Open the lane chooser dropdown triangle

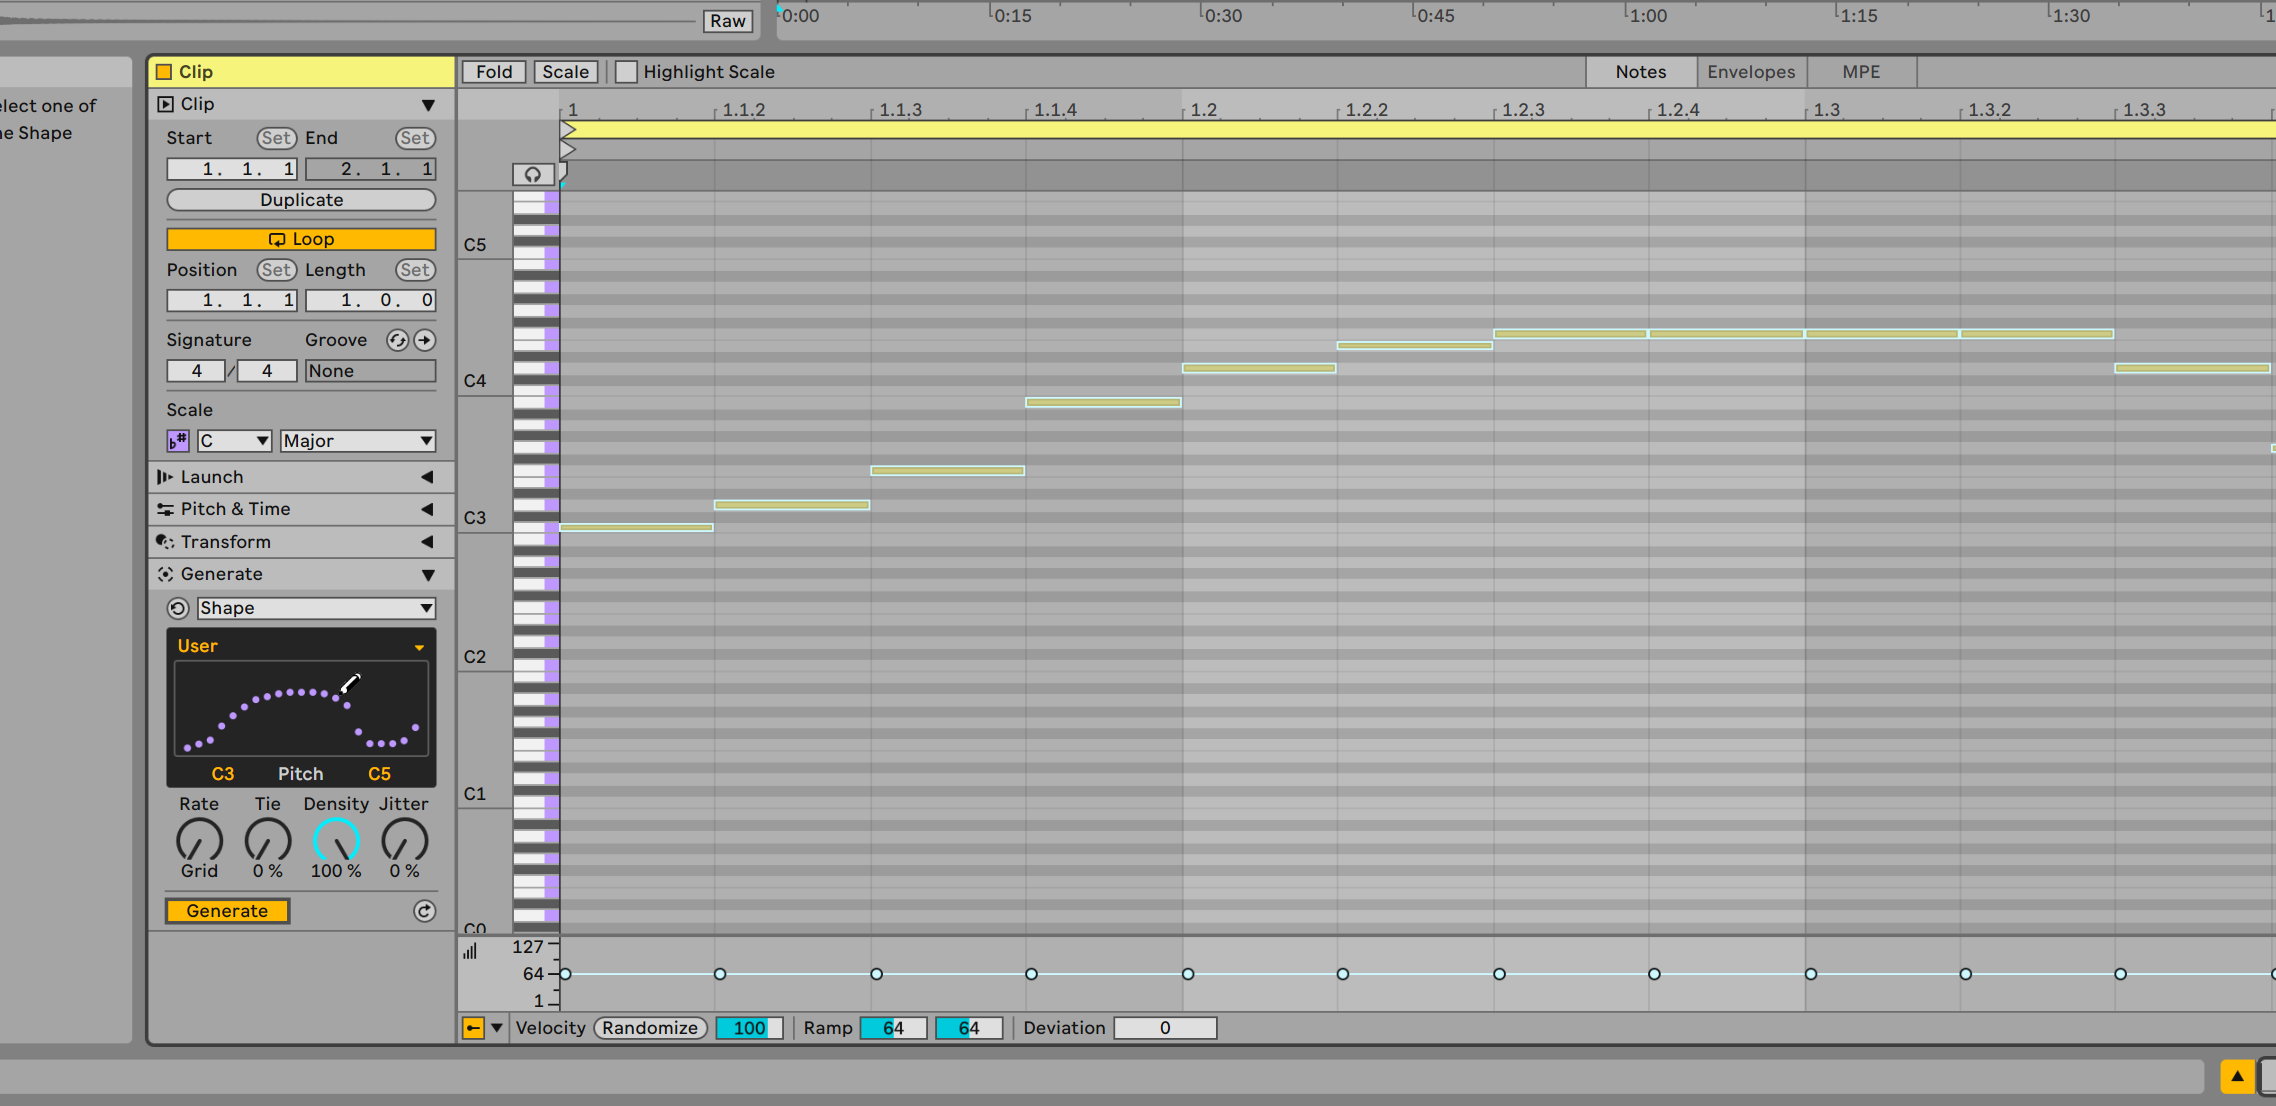pyautogui.click(x=496, y=1028)
